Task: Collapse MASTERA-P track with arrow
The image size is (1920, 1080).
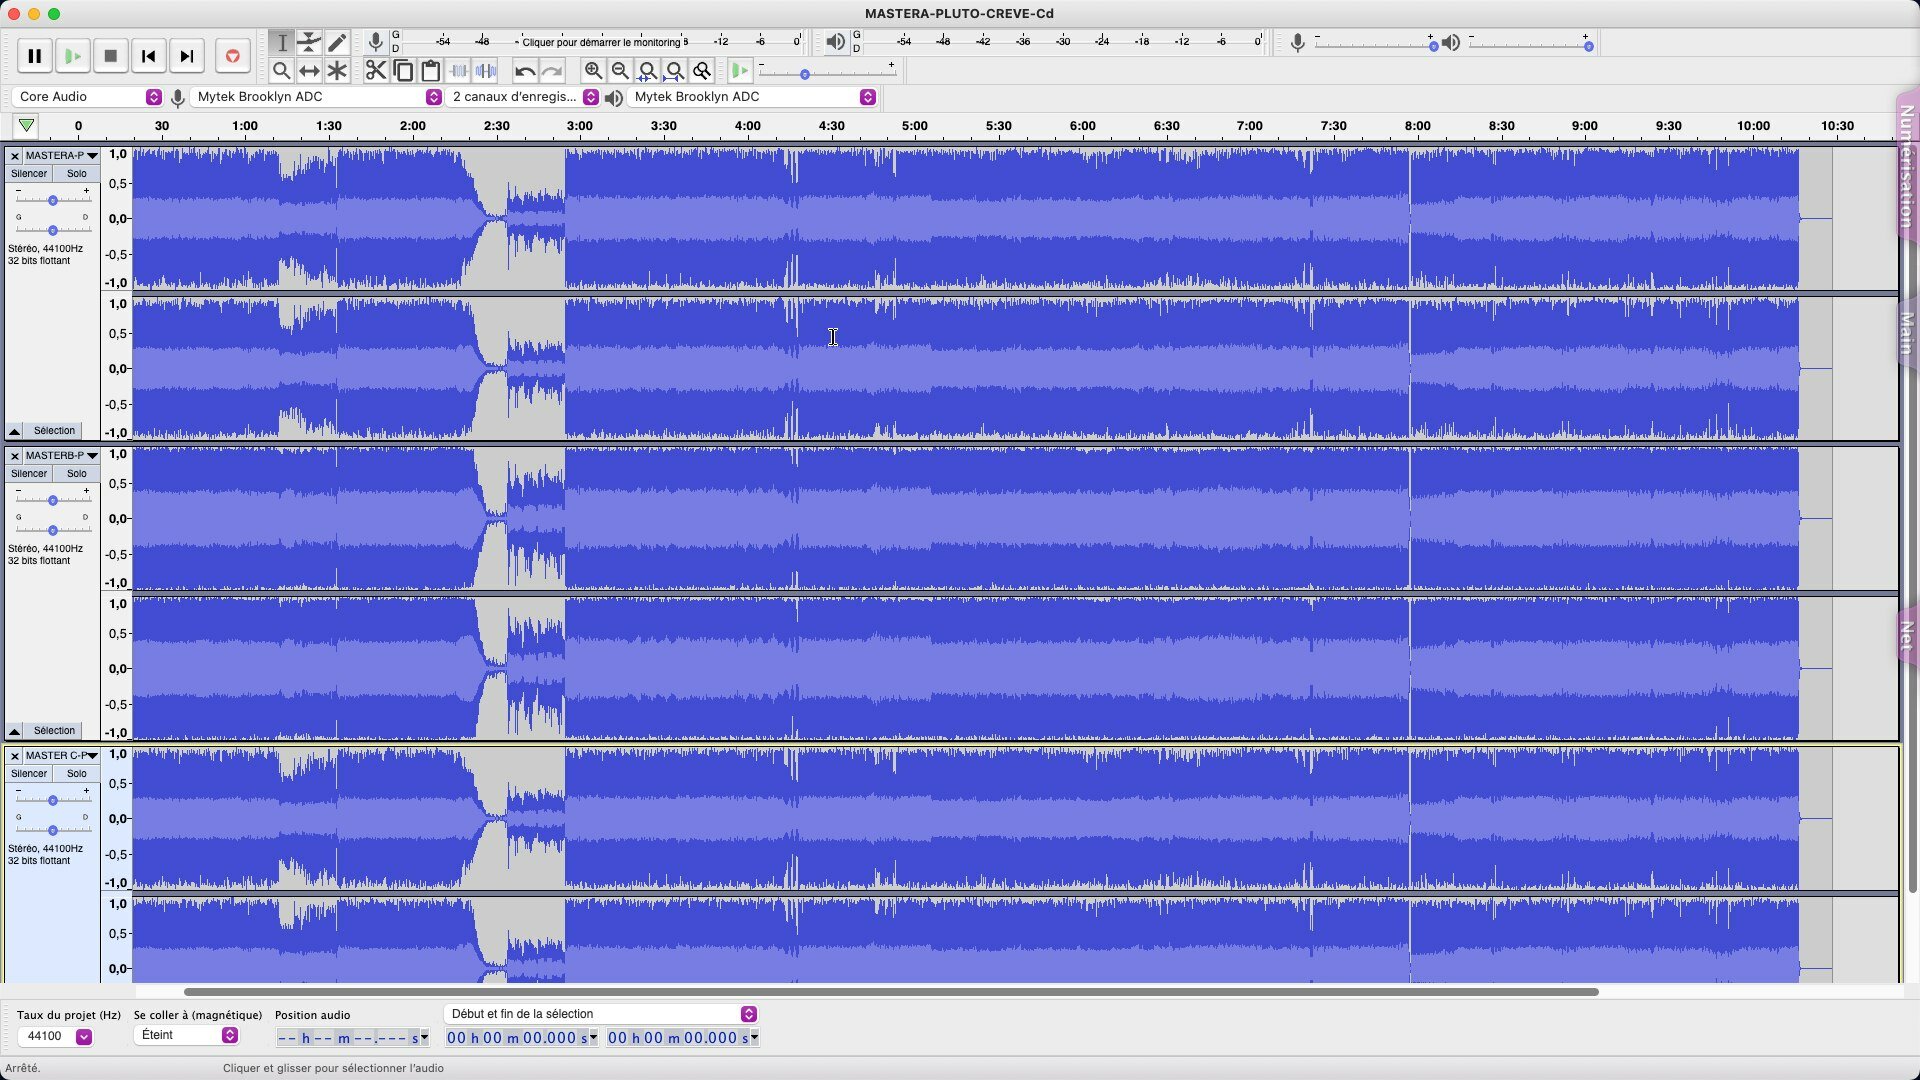Action: coord(14,431)
